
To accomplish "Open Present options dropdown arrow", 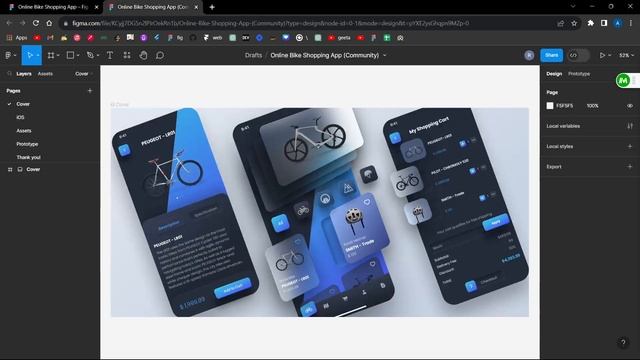I will click(x=610, y=56).
